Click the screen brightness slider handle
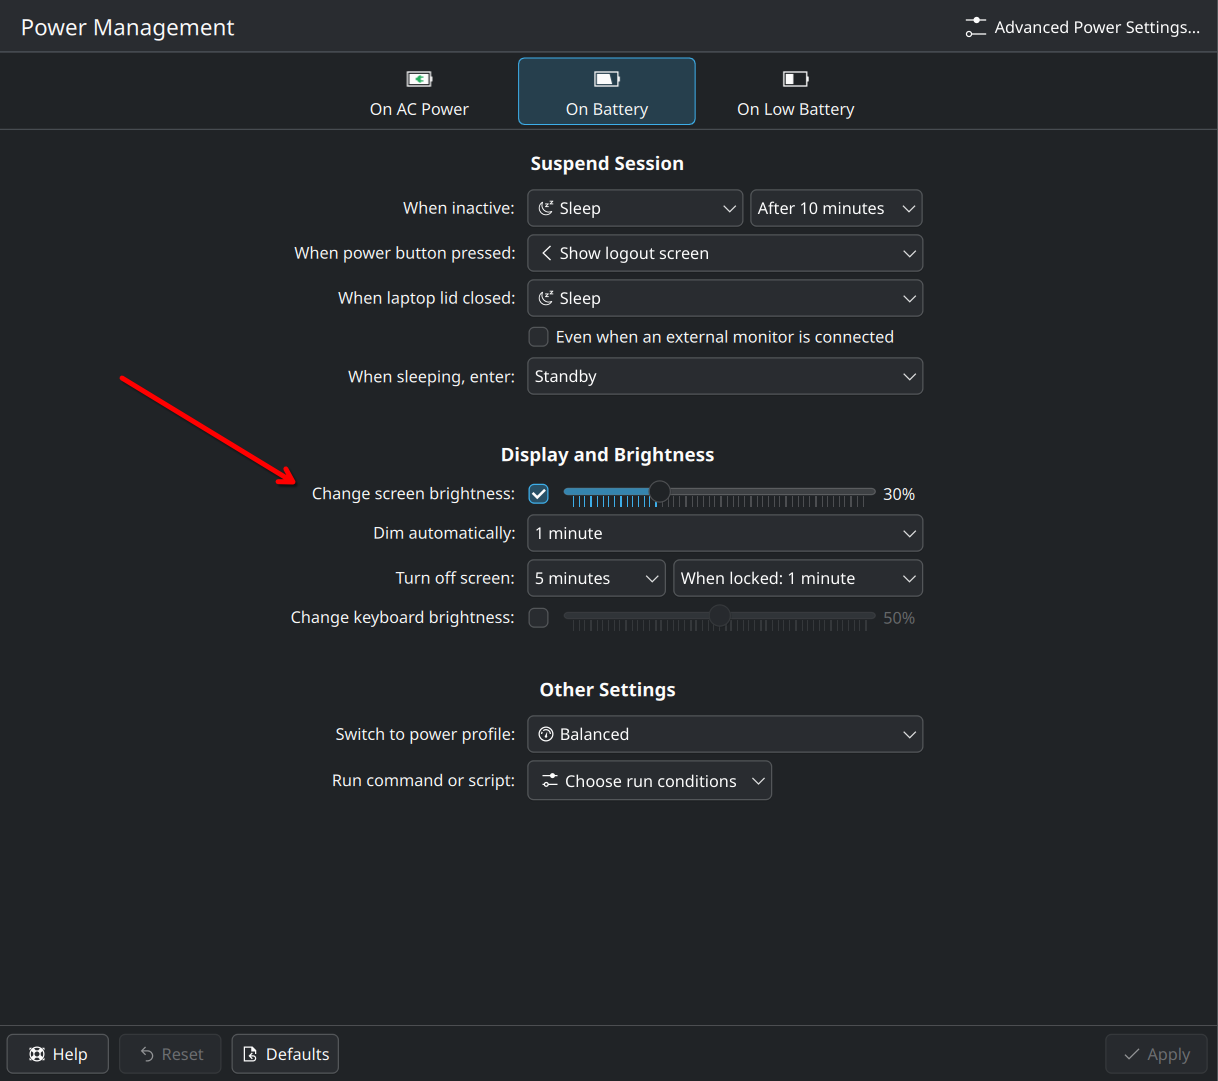This screenshot has height=1081, width=1218. (659, 492)
